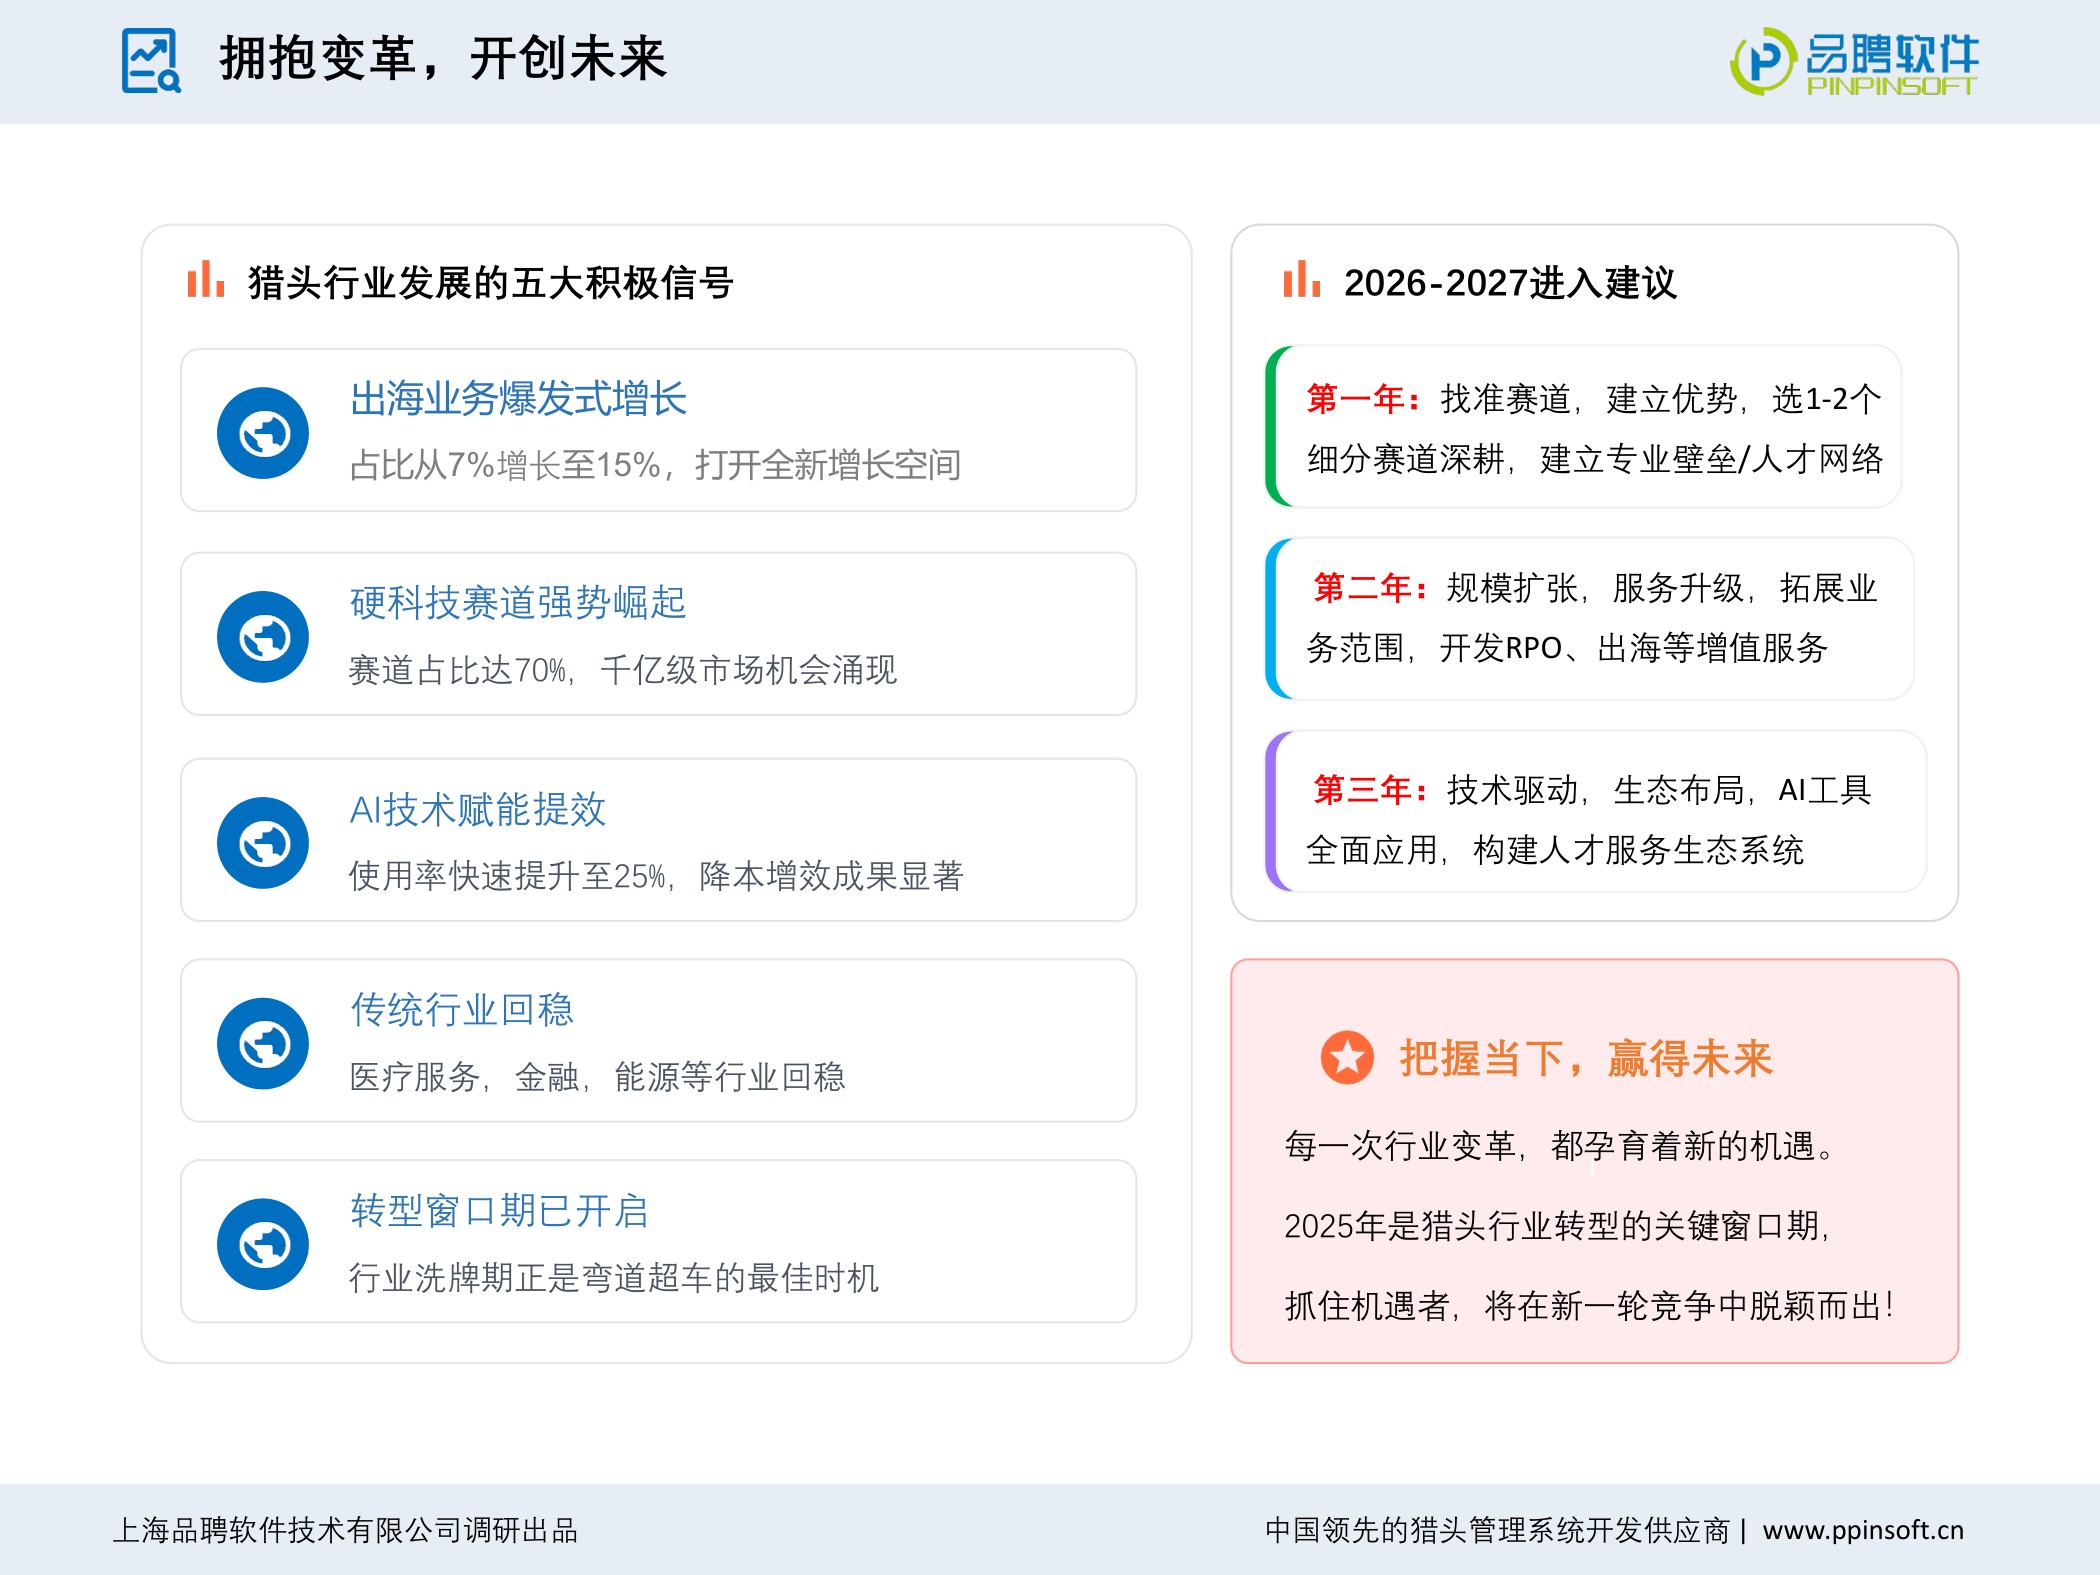The height and width of the screenshot is (1575, 2100).
Task: Click the PINPINSOFT logo in the header
Action: [1855, 62]
